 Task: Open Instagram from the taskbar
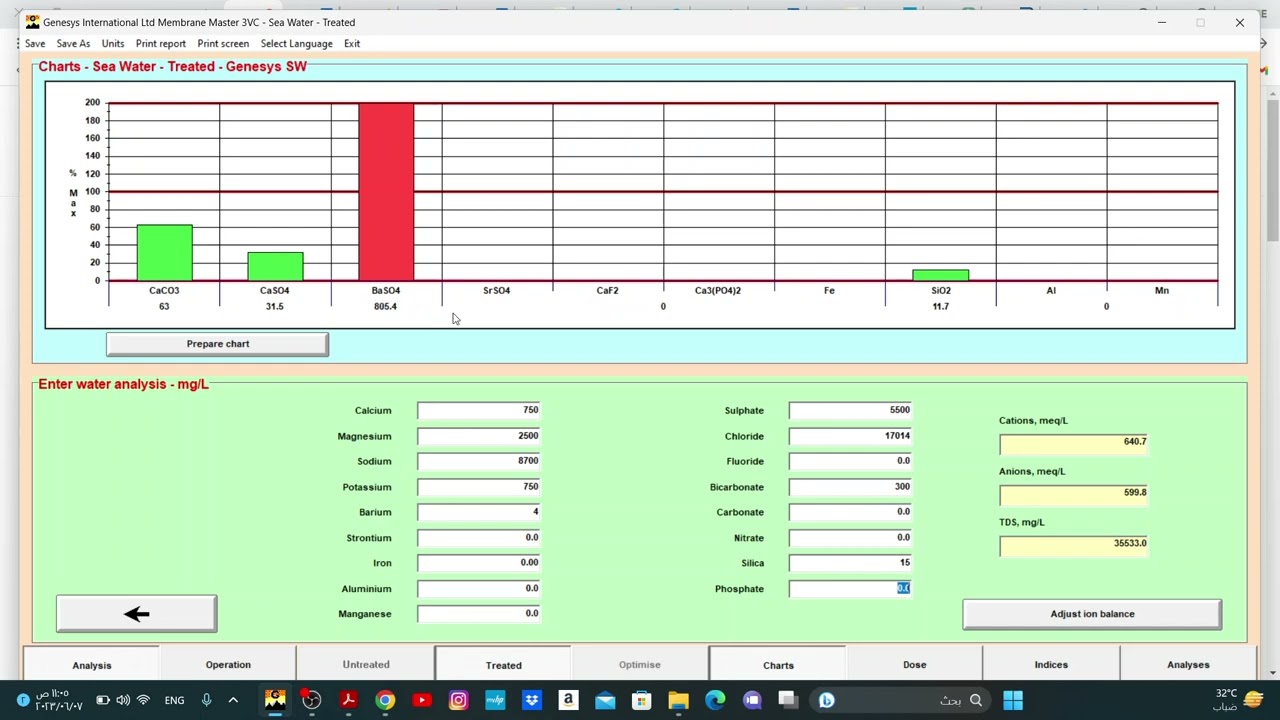click(458, 700)
